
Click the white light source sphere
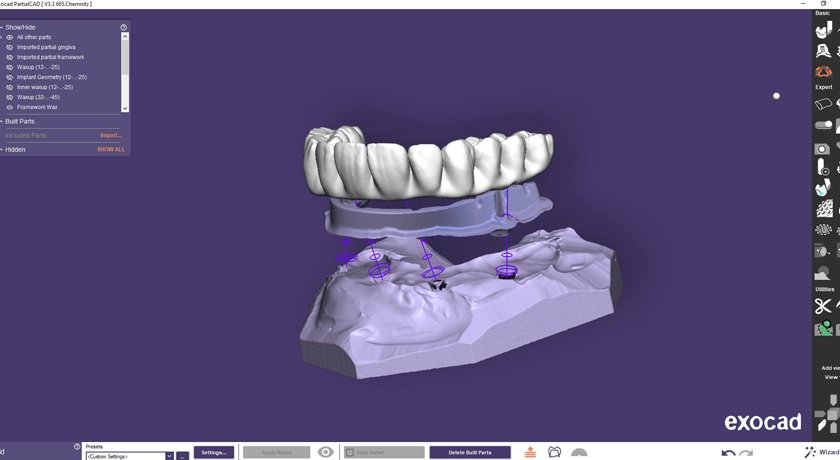(x=776, y=96)
